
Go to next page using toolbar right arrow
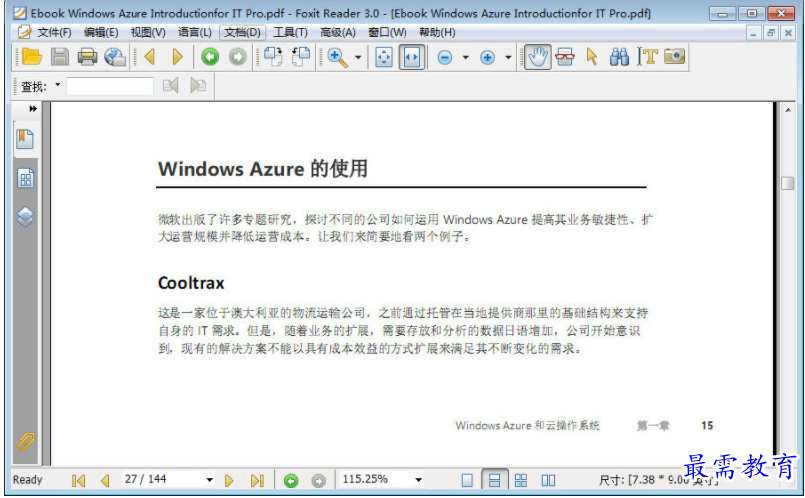[177, 56]
